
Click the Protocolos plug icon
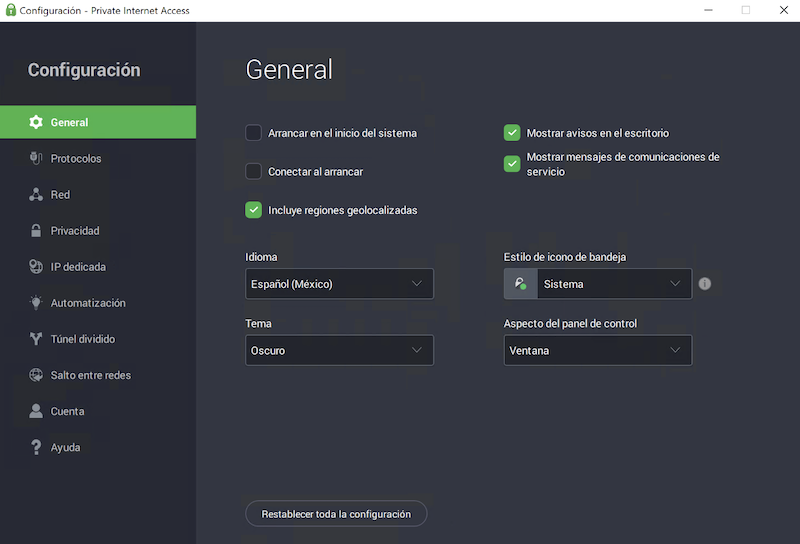pyautogui.click(x=36, y=158)
